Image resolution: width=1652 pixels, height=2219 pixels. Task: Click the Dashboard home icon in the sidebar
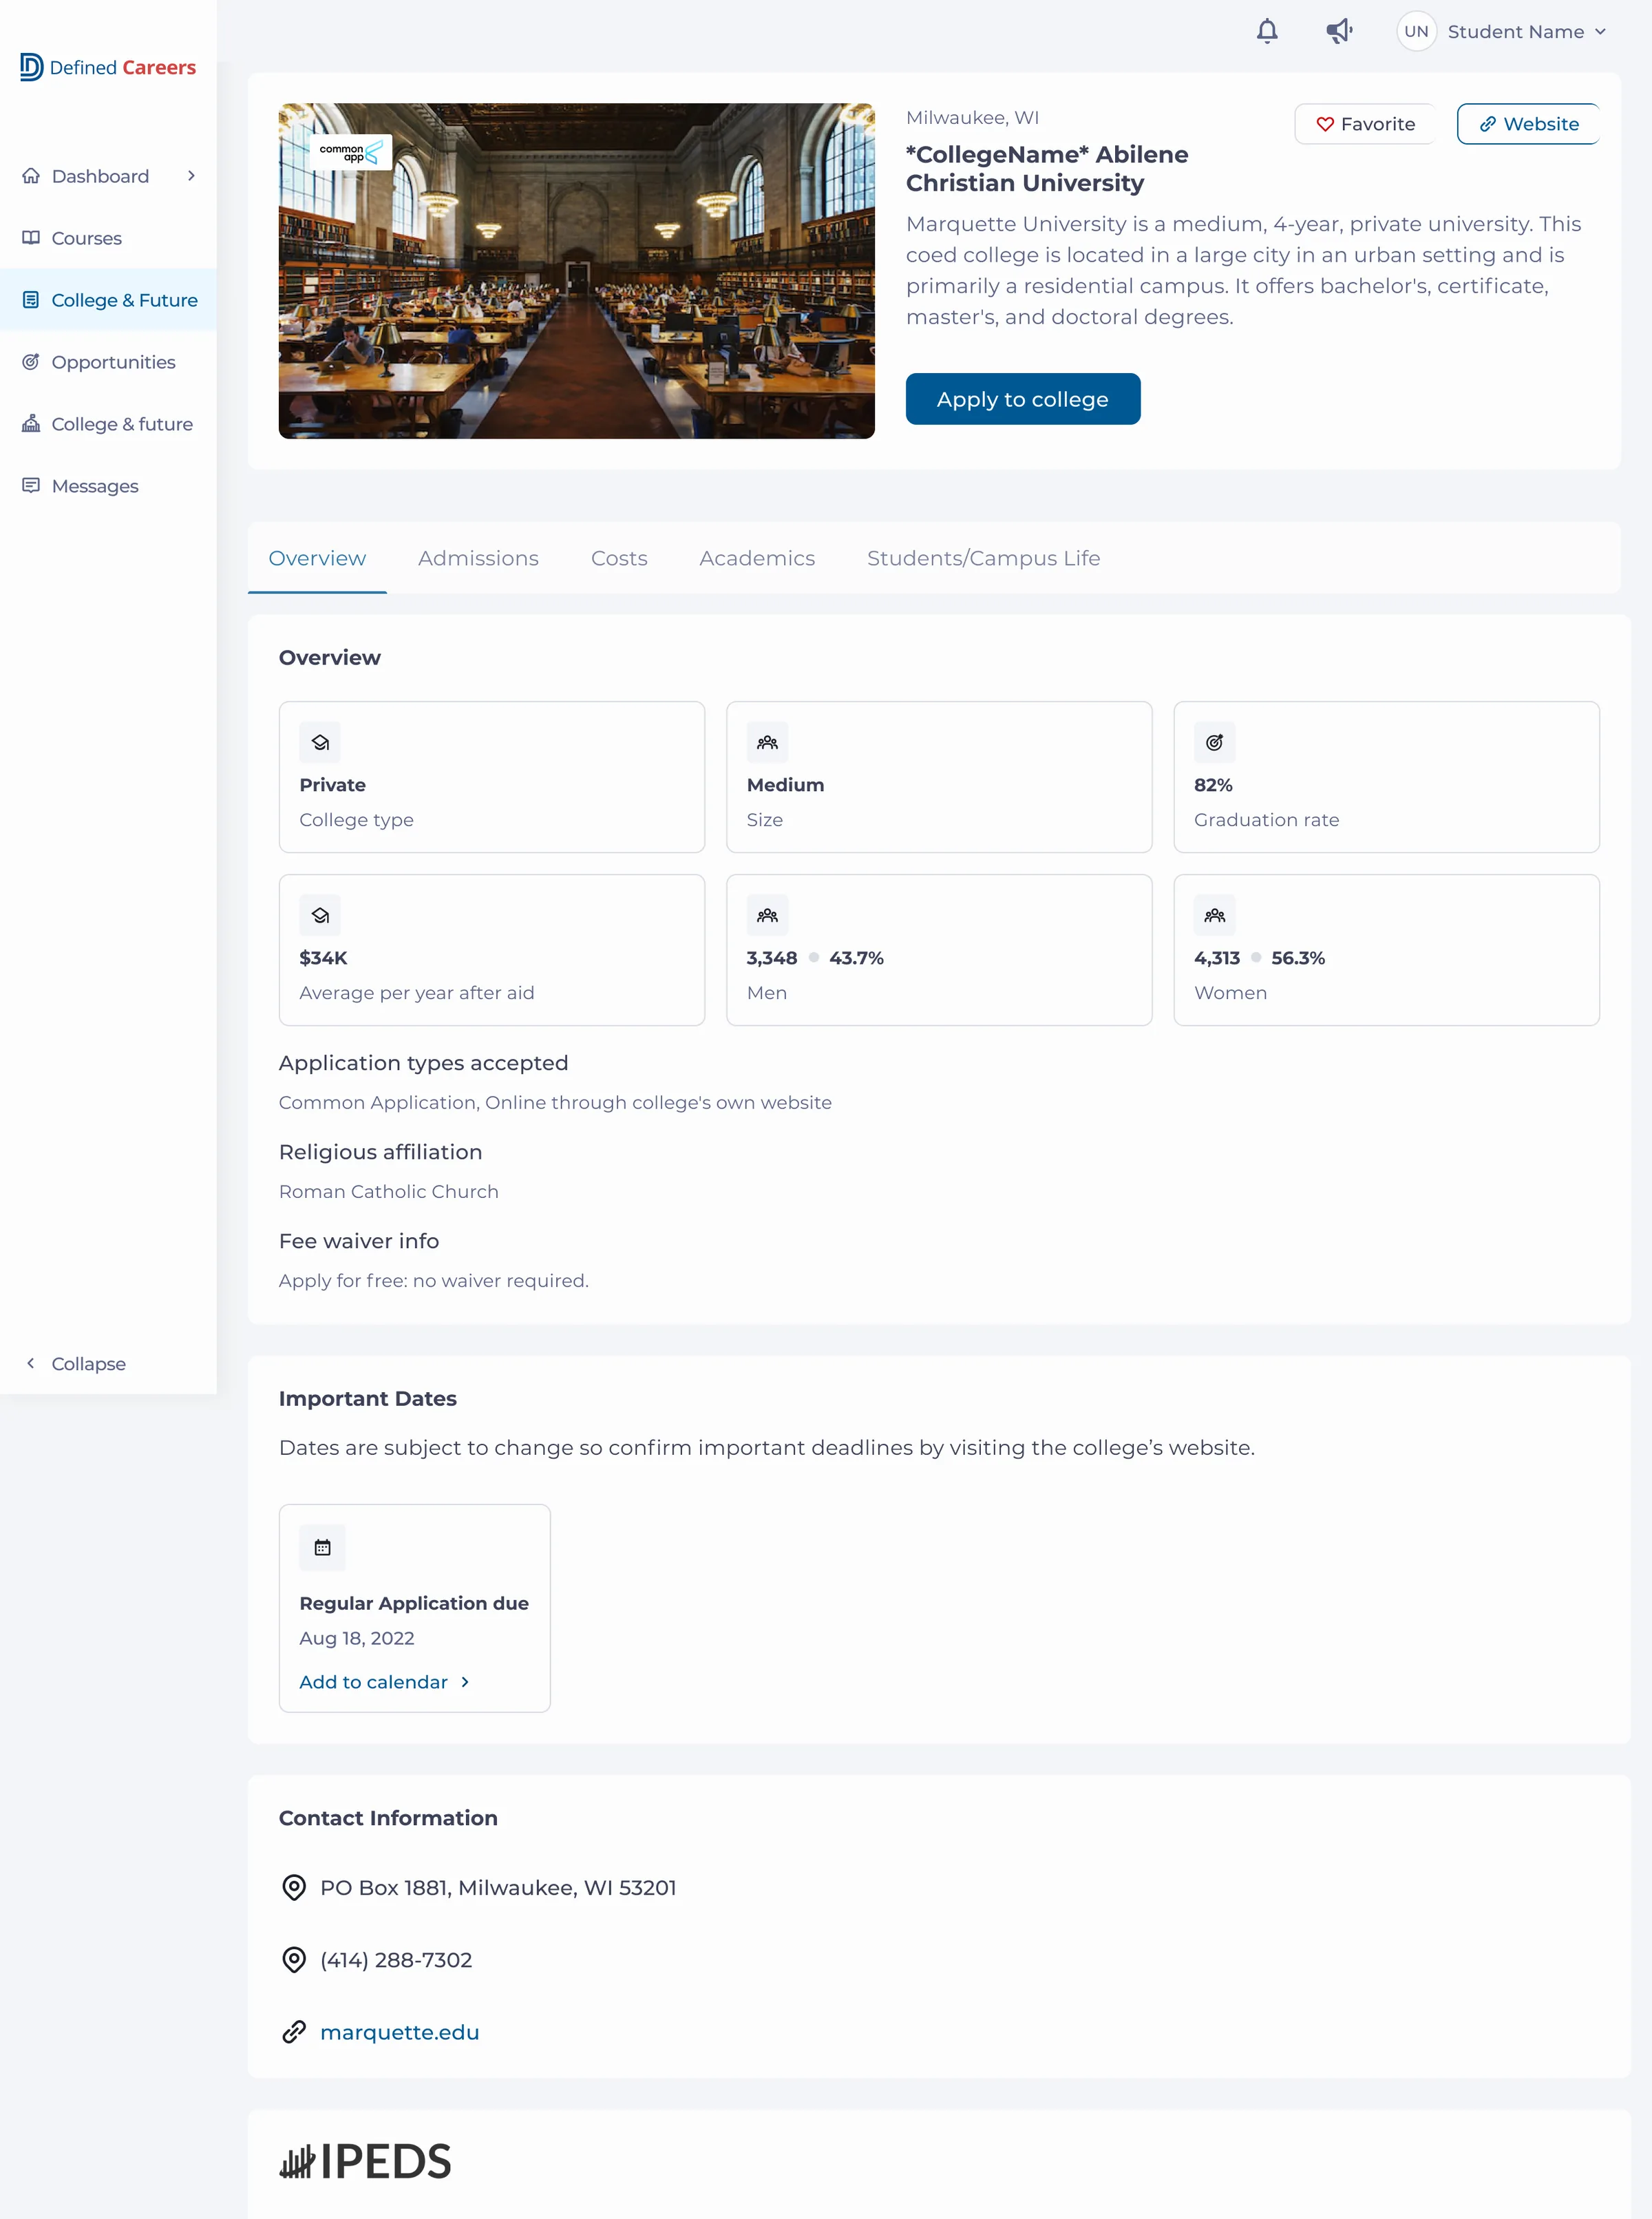coord(31,176)
